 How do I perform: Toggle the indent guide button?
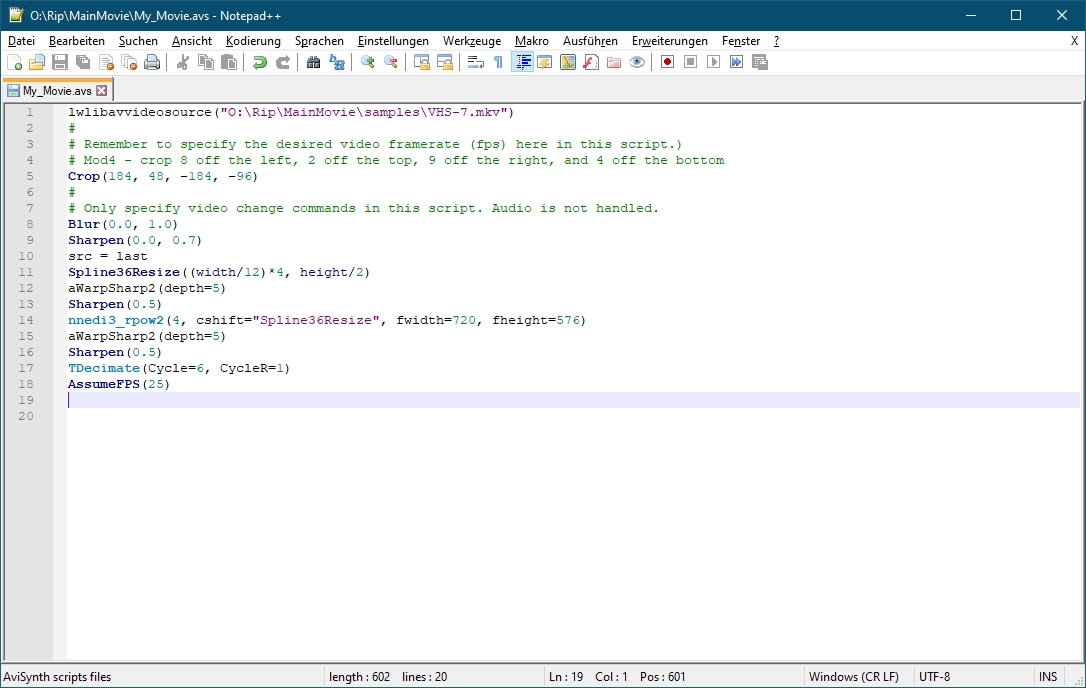click(x=522, y=62)
